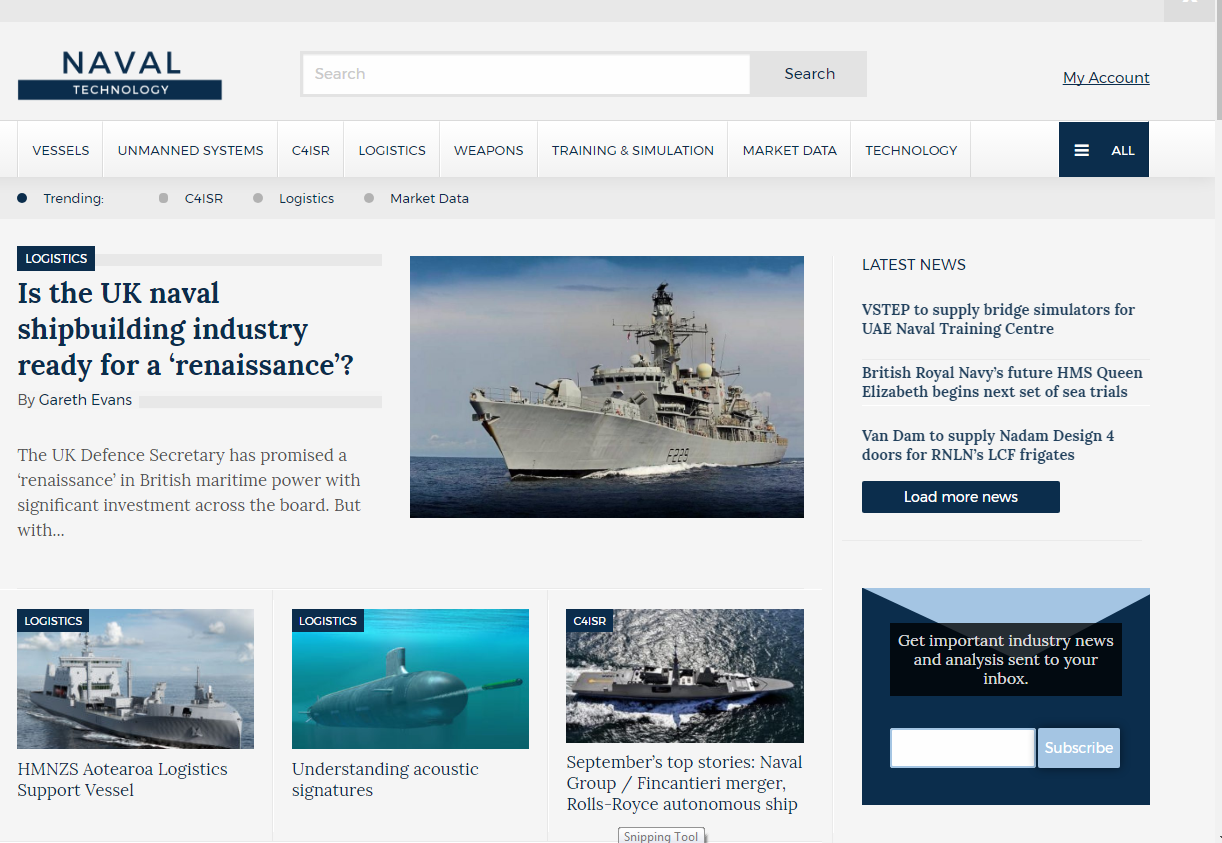Screen dimensions: 1222x843
Task: Open the submarine acoustic signatures thumbnail
Action: (410, 679)
